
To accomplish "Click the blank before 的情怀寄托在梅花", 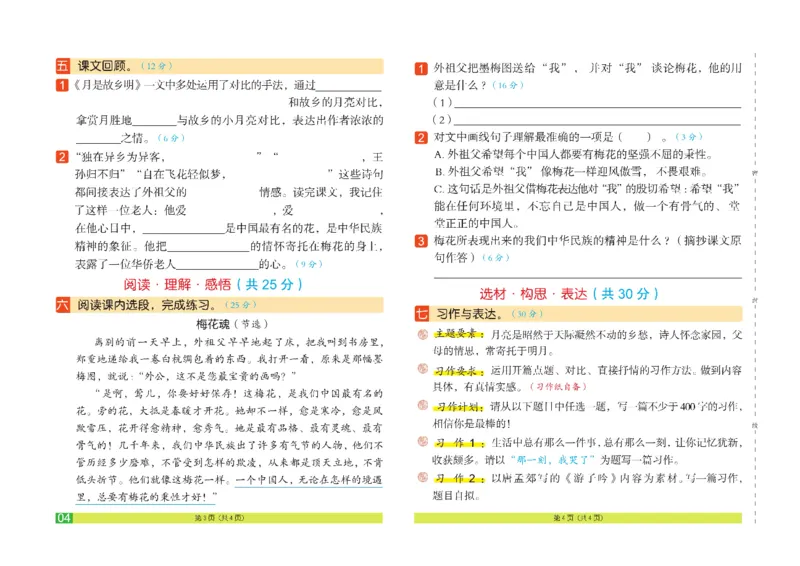I will [208, 247].
